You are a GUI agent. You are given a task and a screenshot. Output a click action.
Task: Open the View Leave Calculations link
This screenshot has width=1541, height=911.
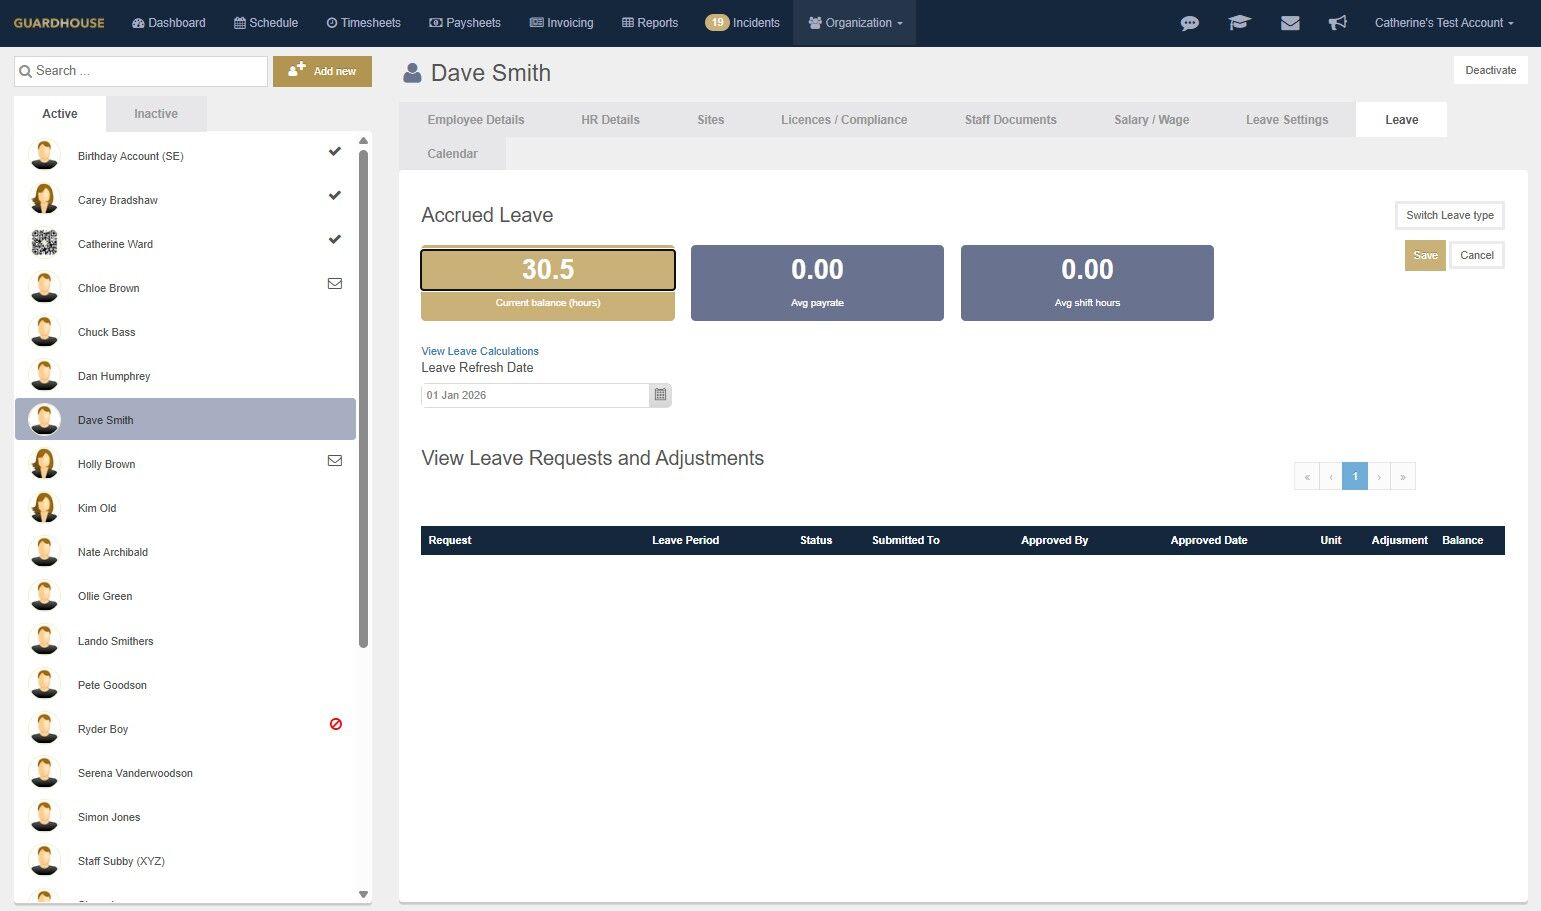(480, 351)
